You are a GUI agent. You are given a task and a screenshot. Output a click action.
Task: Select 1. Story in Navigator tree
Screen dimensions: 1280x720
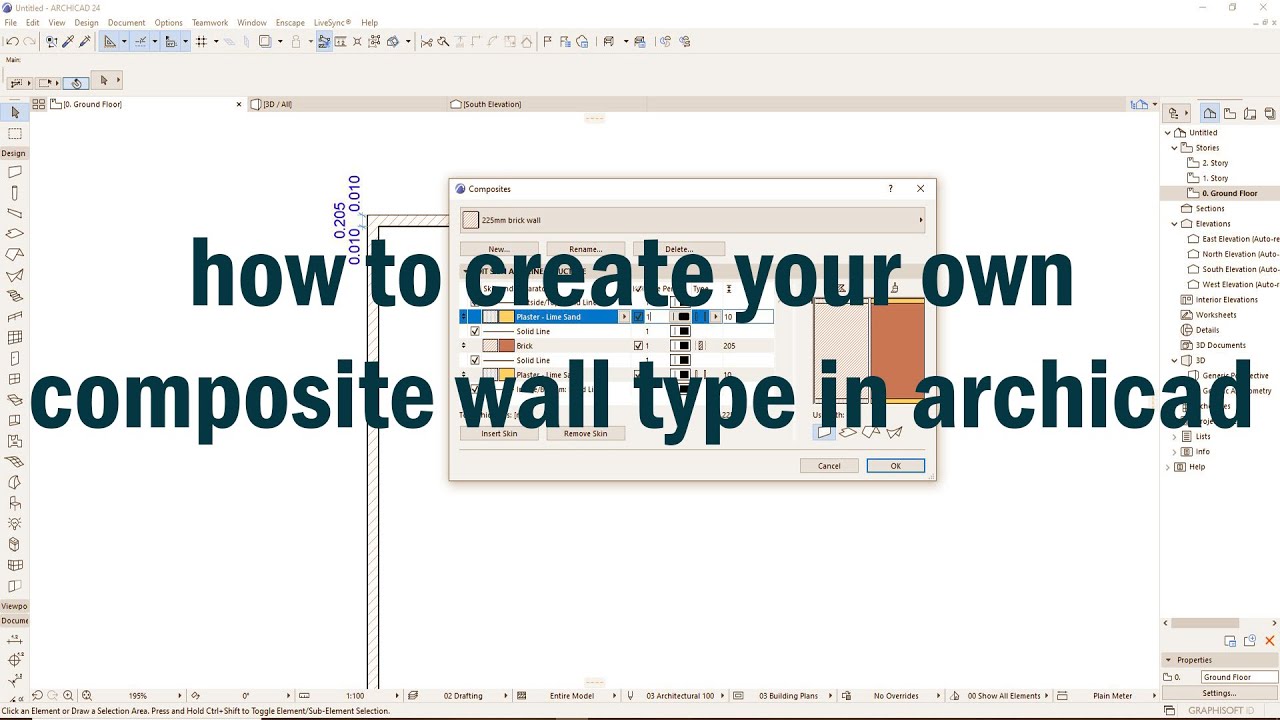pos(1215,178)
